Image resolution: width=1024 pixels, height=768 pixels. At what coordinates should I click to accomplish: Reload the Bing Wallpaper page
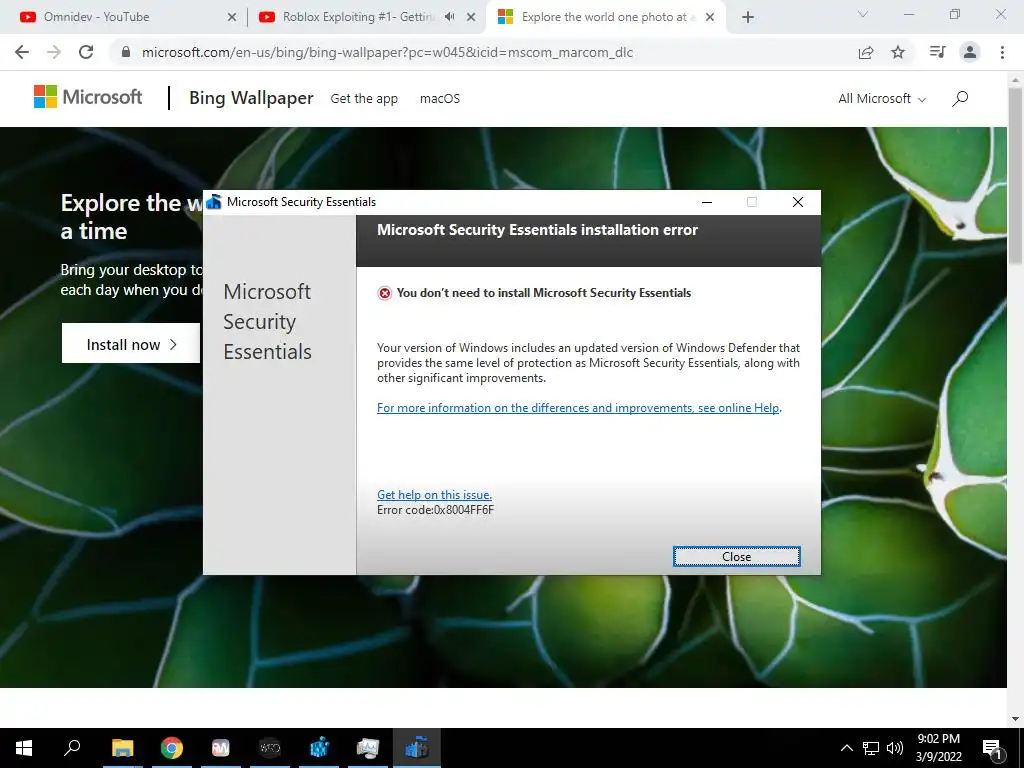pyautogui.click(x=86, y=52)
